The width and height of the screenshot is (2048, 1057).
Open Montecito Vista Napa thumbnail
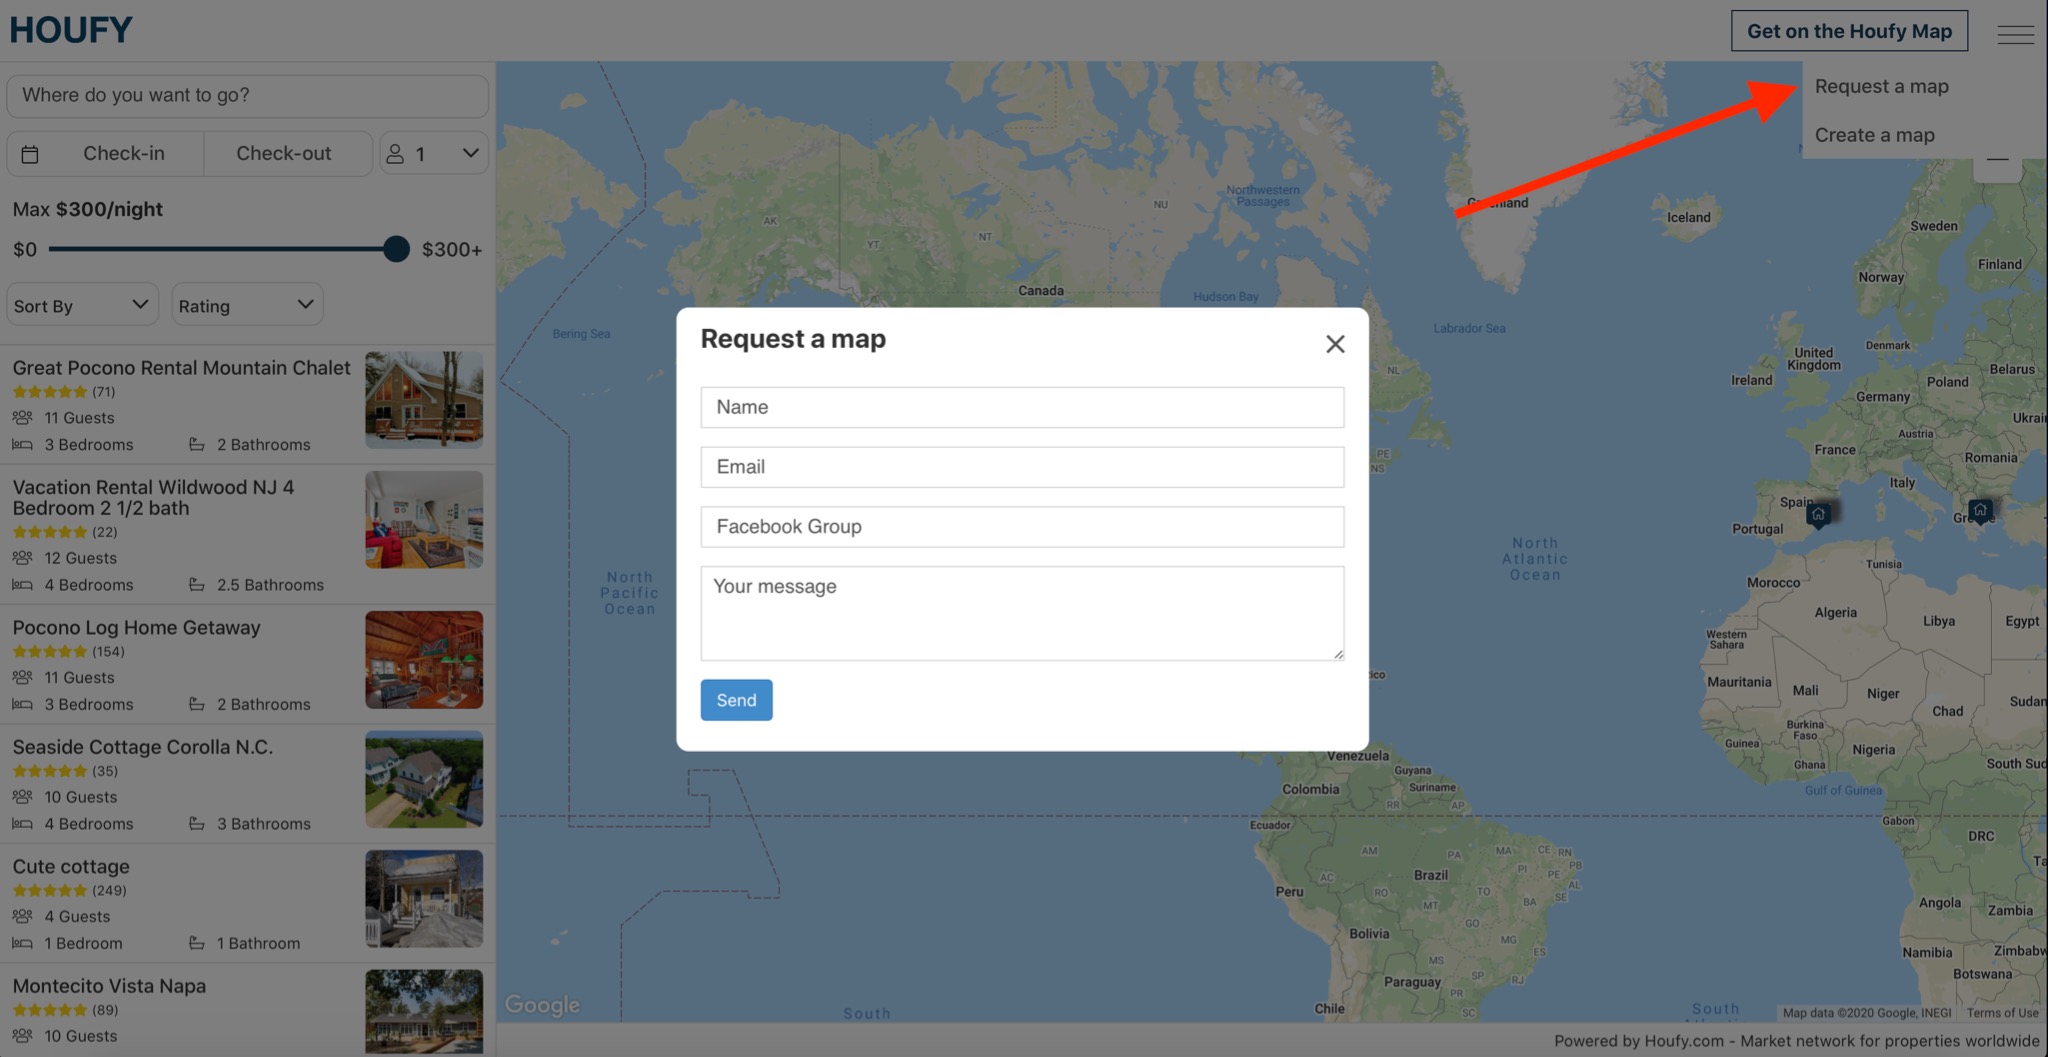[x=424, y=1012]
